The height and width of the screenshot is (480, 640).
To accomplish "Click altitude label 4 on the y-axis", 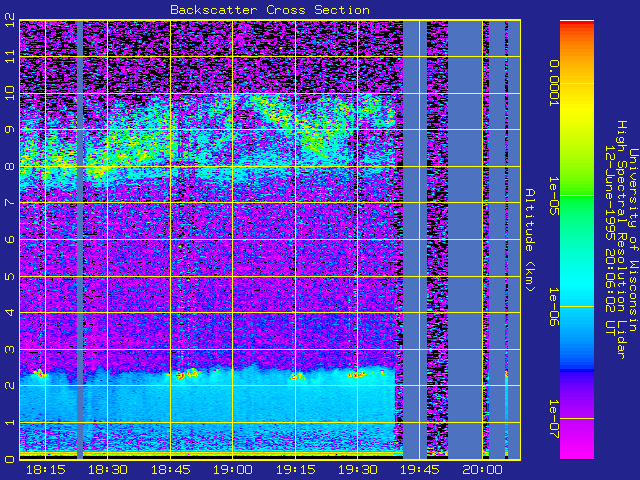I will click(x=10, y=312).
